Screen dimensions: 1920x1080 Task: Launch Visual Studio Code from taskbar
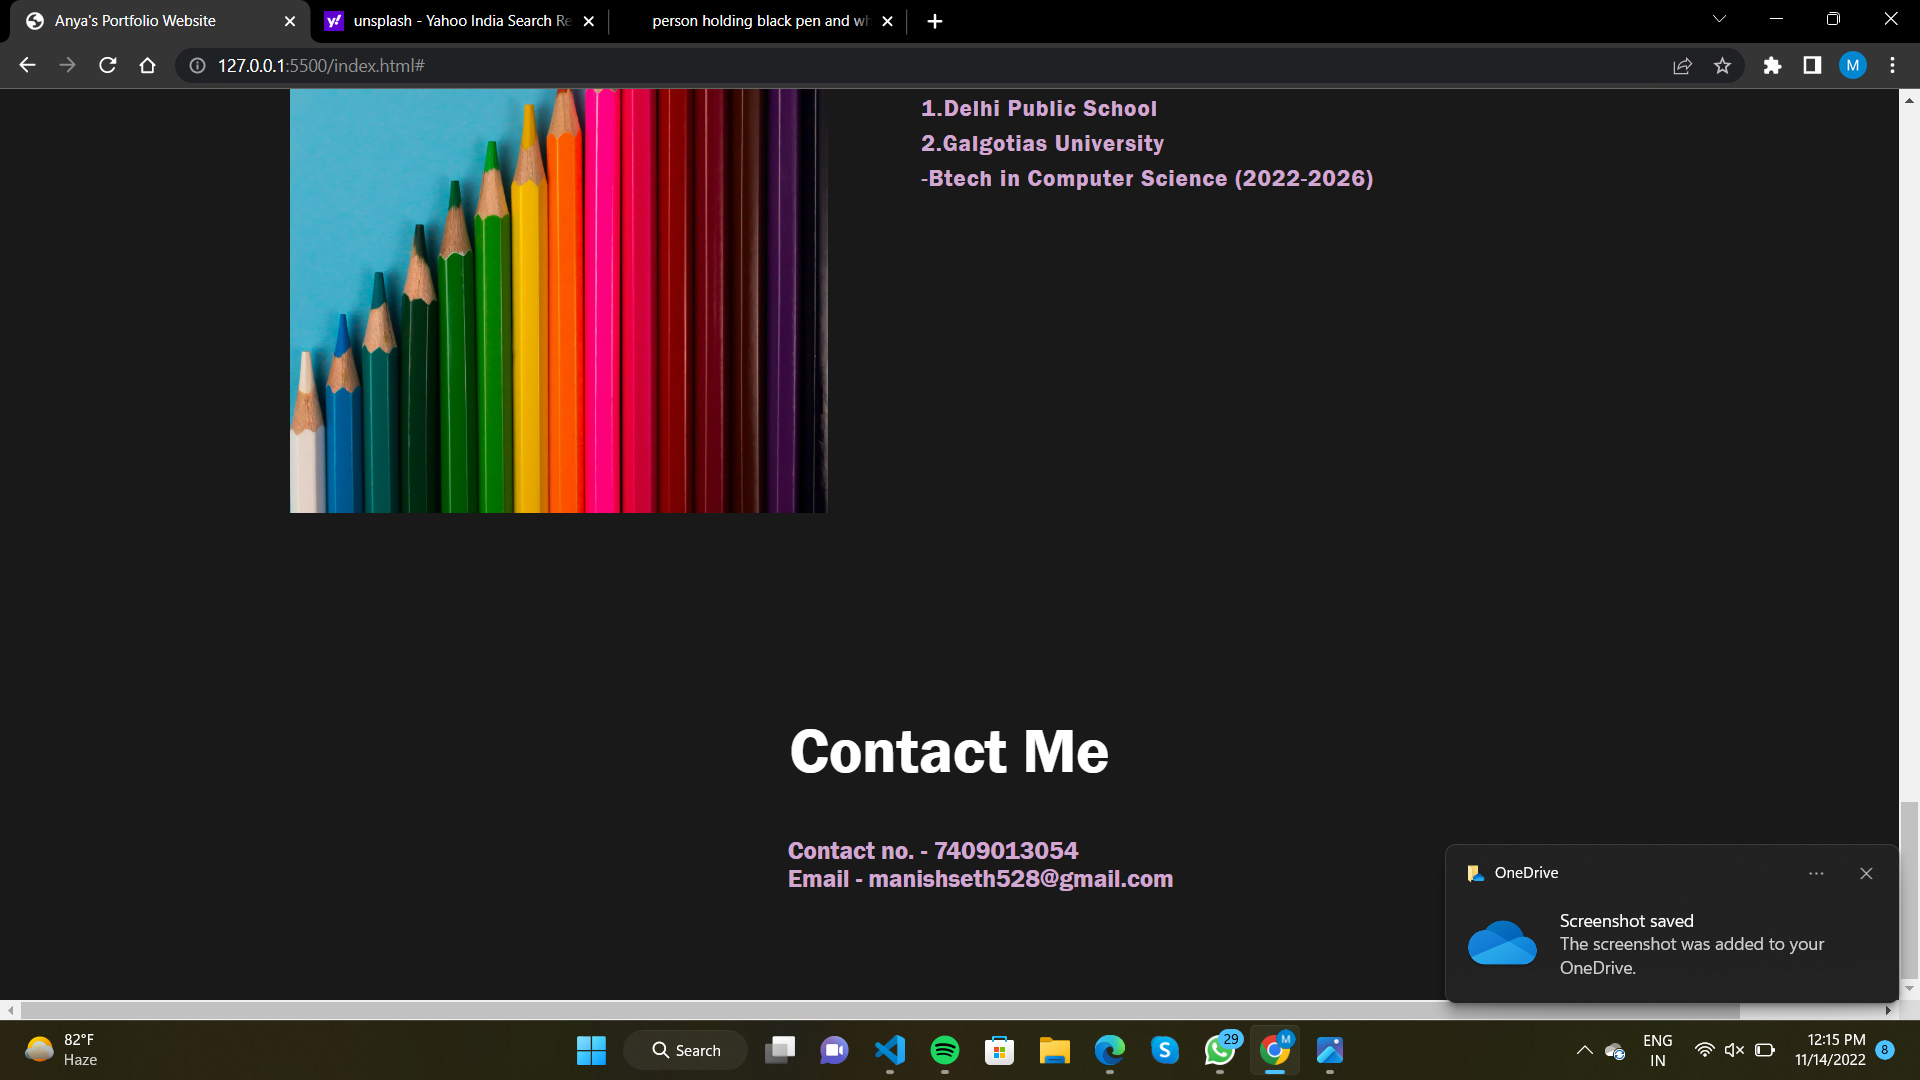point(890,1051)
